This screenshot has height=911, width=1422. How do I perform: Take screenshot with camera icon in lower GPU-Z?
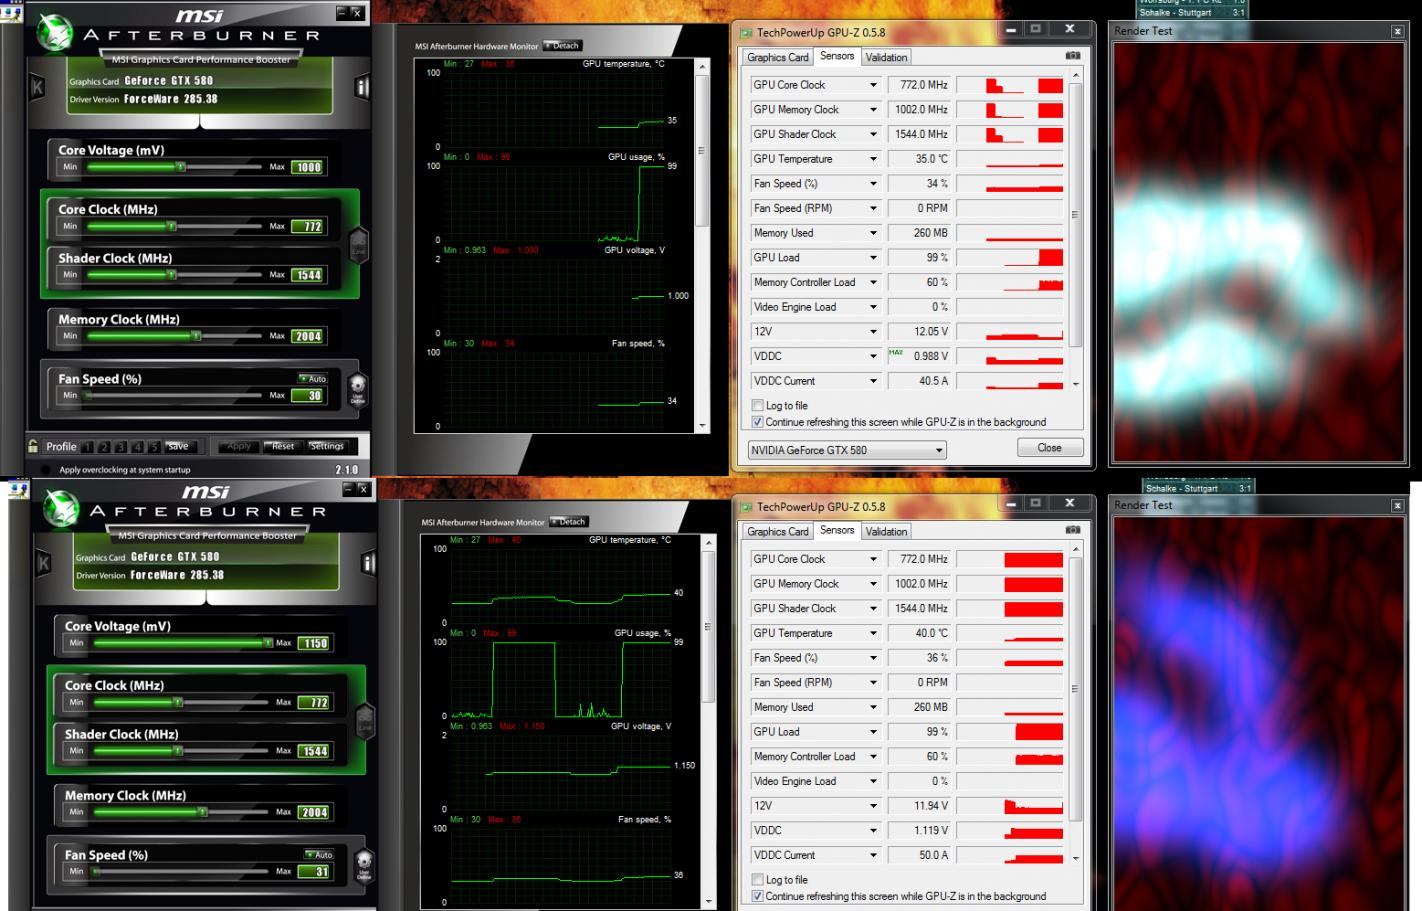pos(1072,530)
